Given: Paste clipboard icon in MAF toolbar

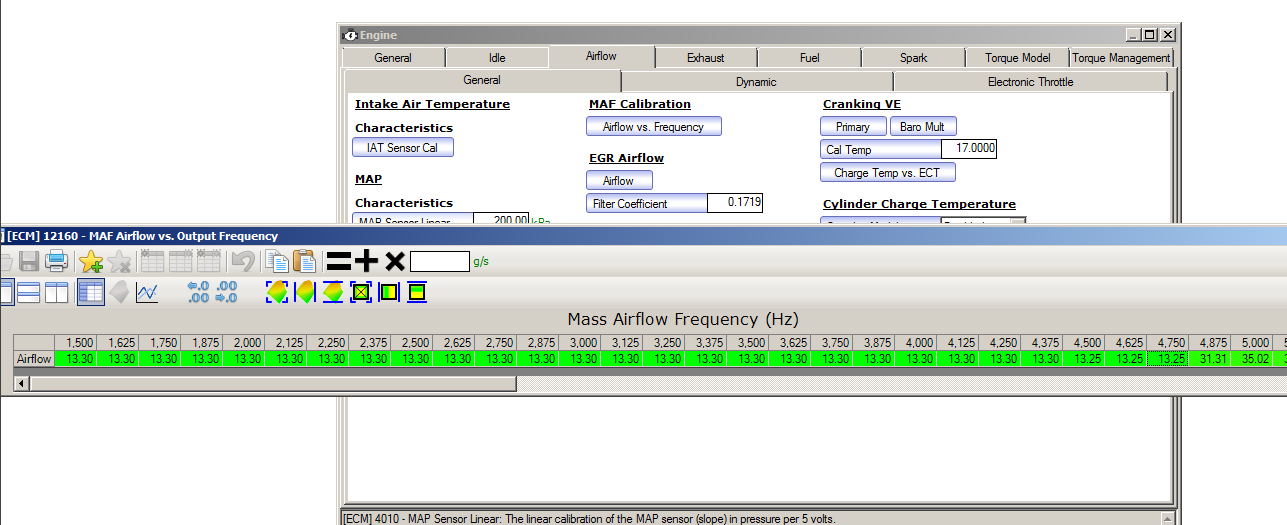Looking at the screenshot, I should tap(304, 262).
